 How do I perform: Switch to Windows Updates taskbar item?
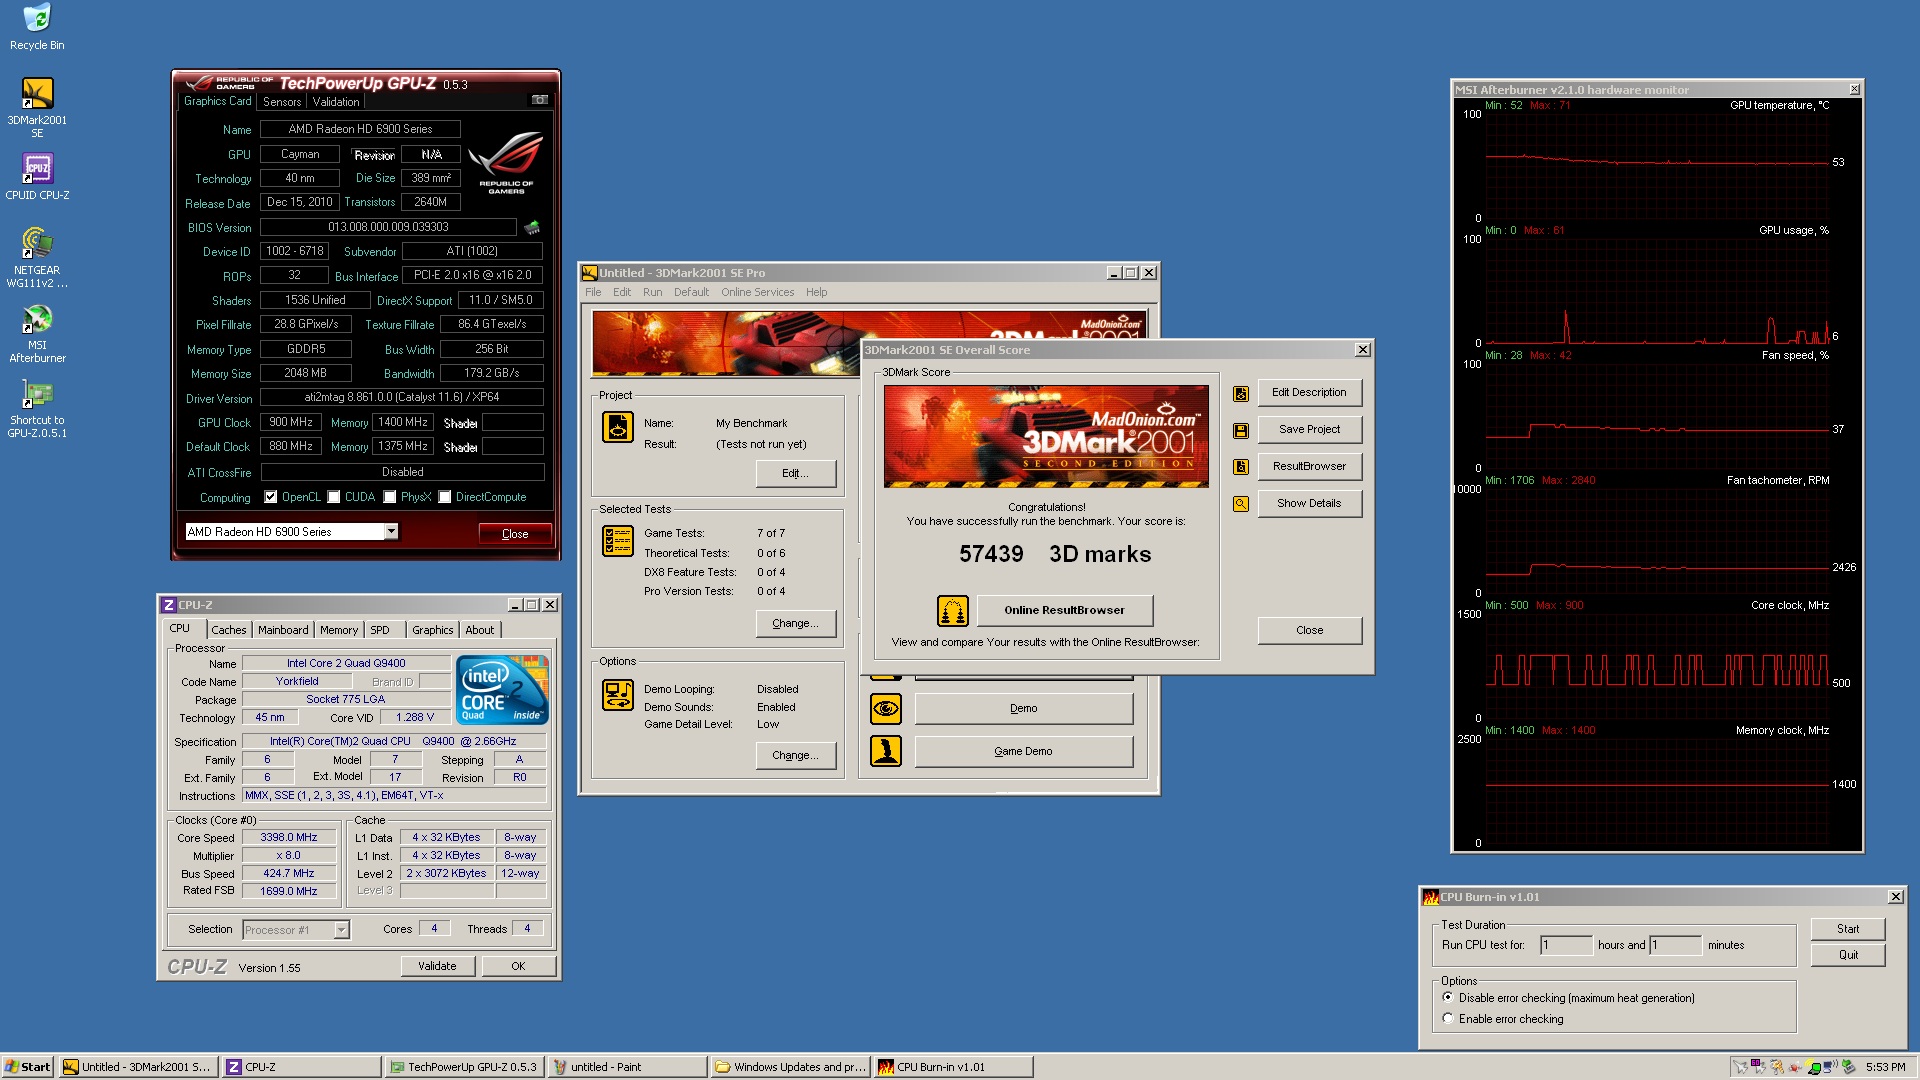pos(790,1067)
